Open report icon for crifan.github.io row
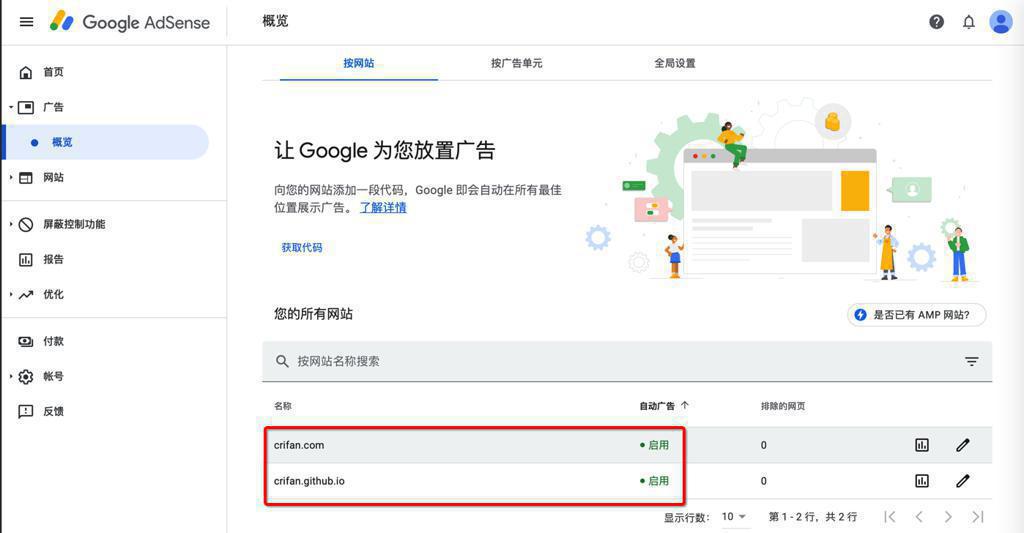The height and width of the screenshot is (533, 1024). 921,481
